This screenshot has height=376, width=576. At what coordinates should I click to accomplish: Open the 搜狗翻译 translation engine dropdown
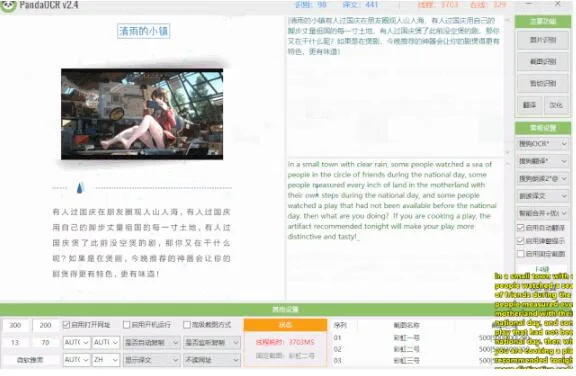click(x=543, y=161)
